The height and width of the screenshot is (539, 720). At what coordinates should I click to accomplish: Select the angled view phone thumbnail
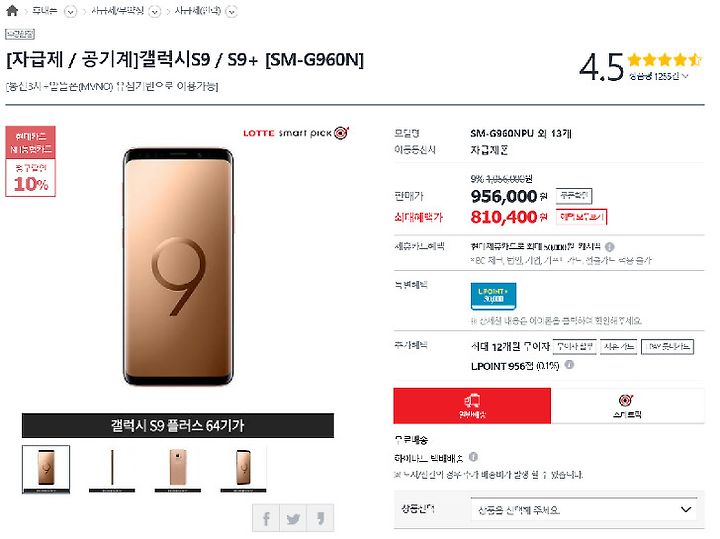pos(243,469)
